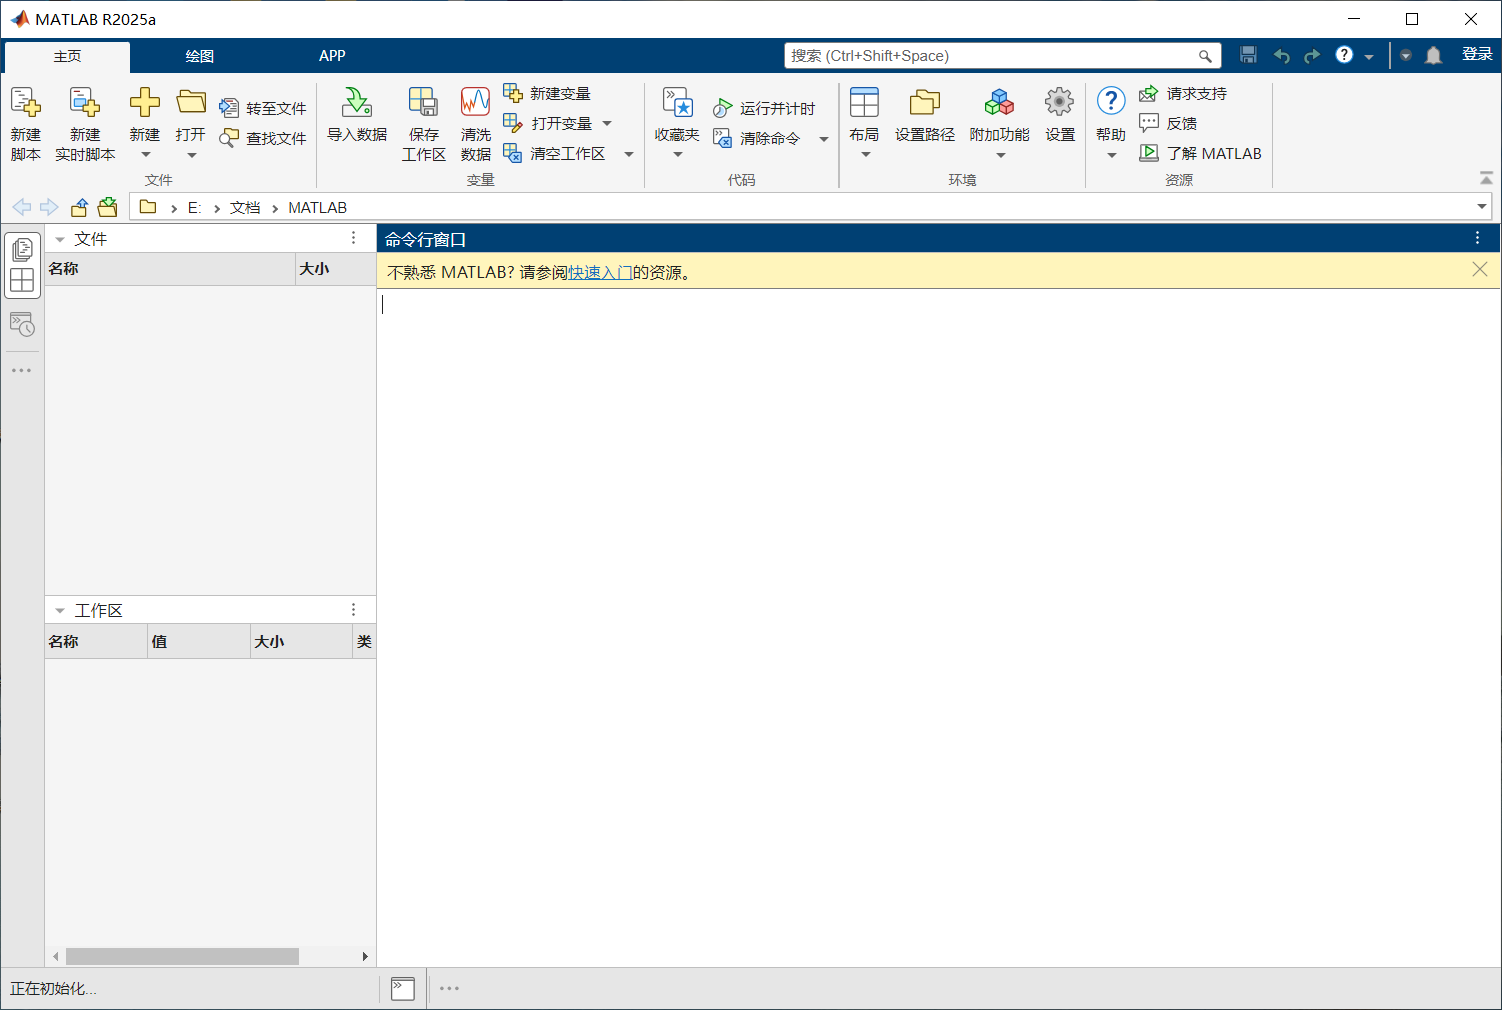Open 设置 gear preferences
Screen dimensions: 1502x1010
pos(1060,115)
